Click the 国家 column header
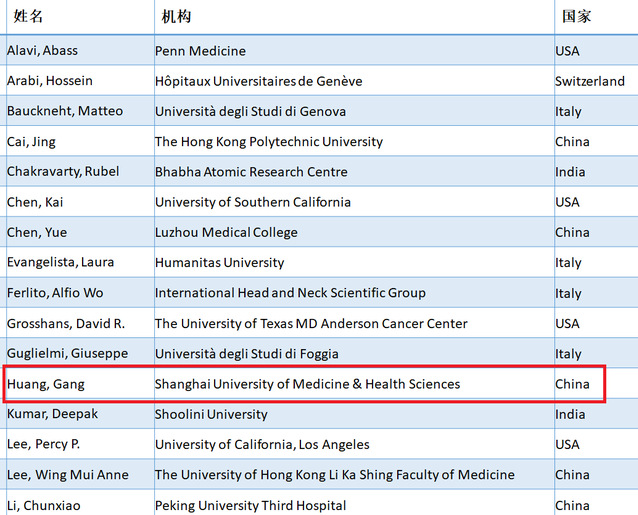 (576, 17)
